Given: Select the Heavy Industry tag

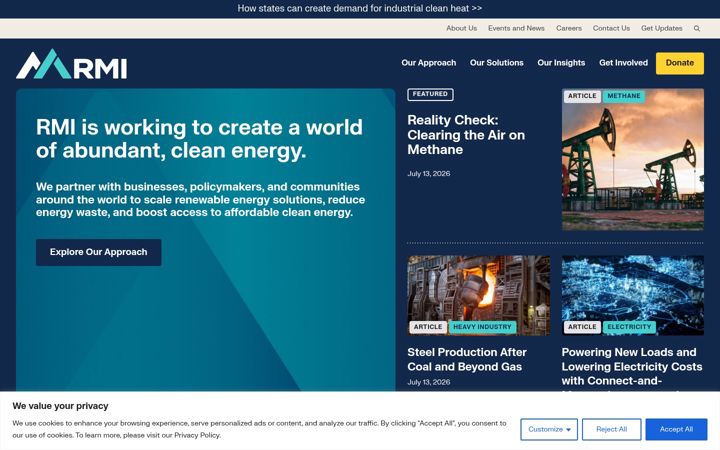Looking at the screenshot, I should pos(482,327).
